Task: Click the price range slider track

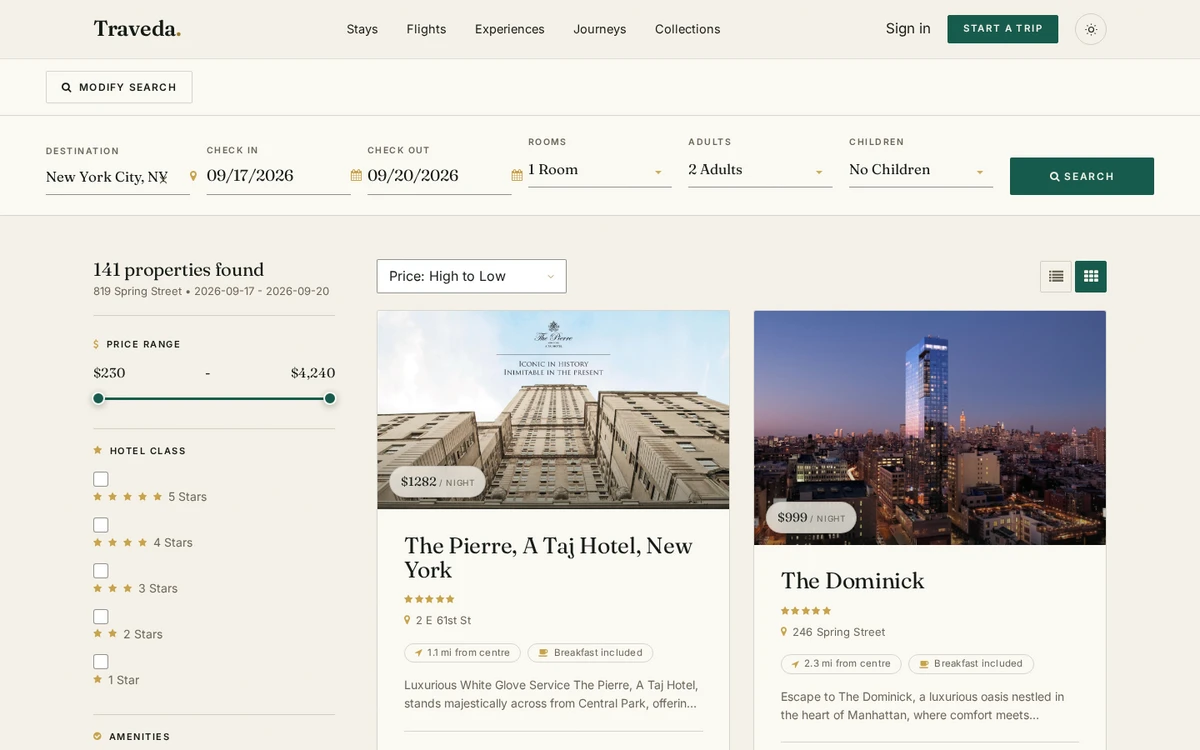Action: click(x=214, y=398)
